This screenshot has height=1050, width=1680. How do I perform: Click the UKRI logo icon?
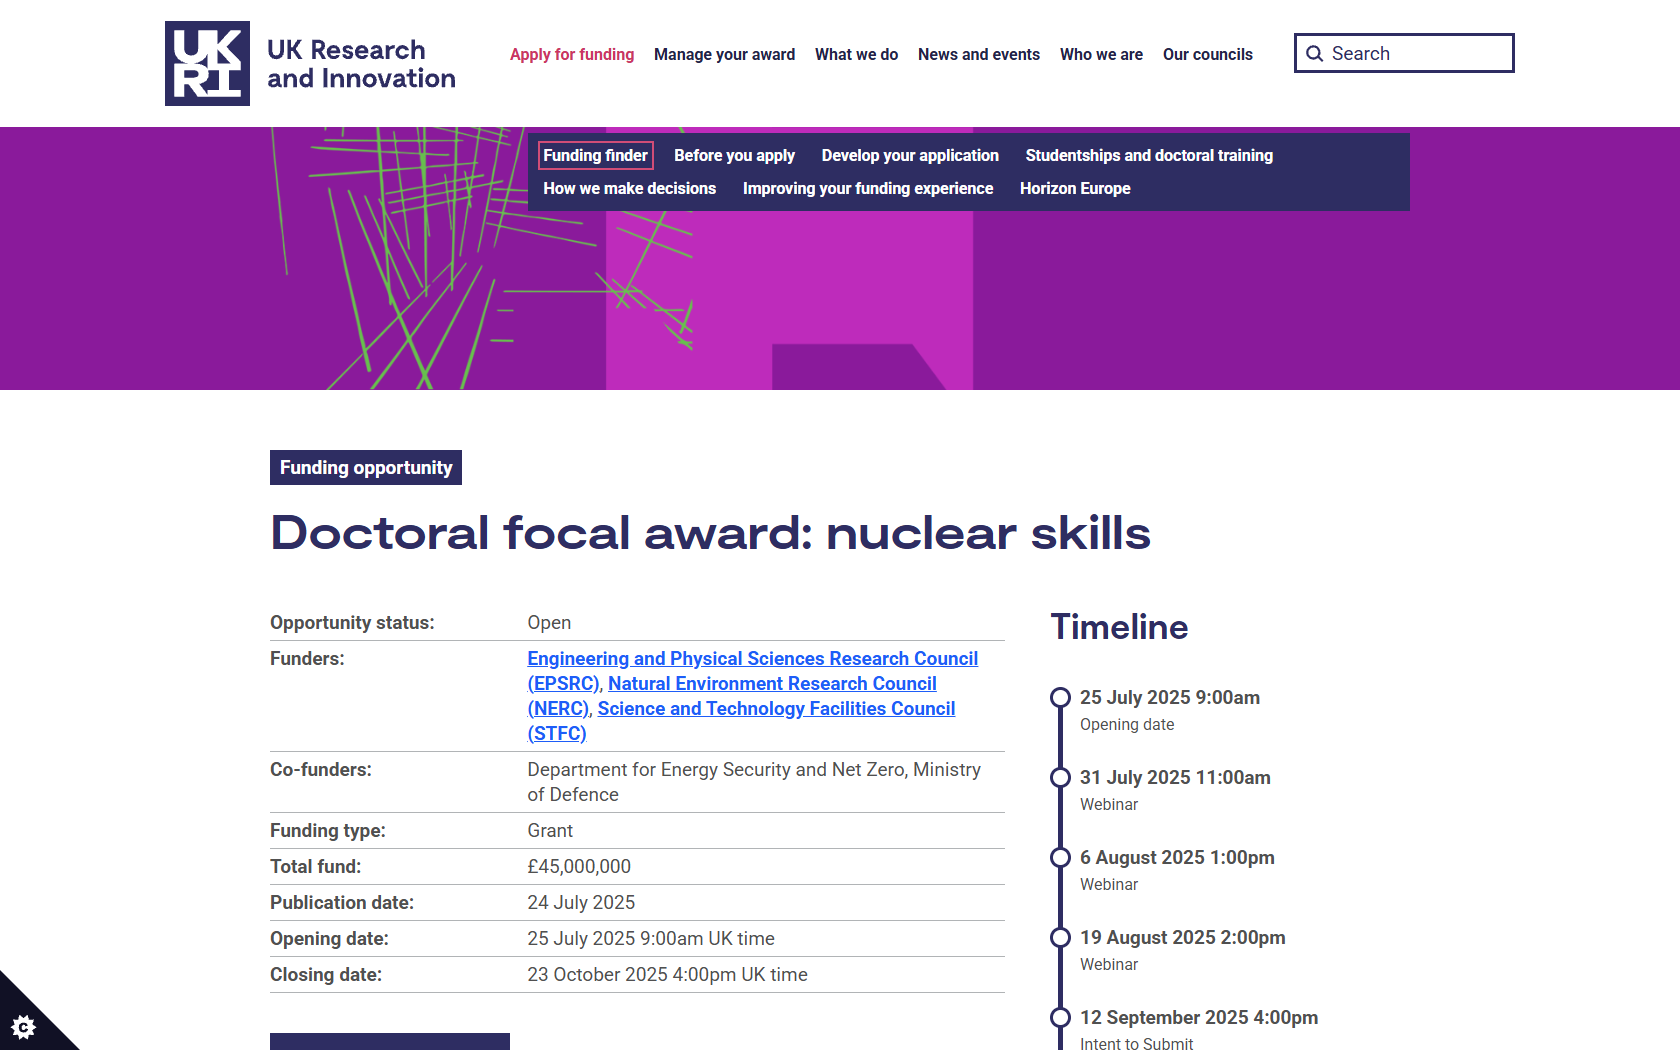[x=207, y=63]
